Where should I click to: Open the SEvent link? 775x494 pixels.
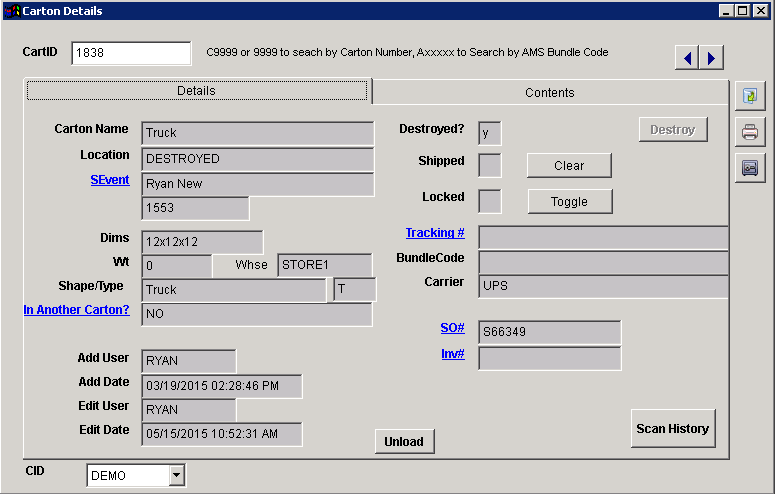(110, 180)
